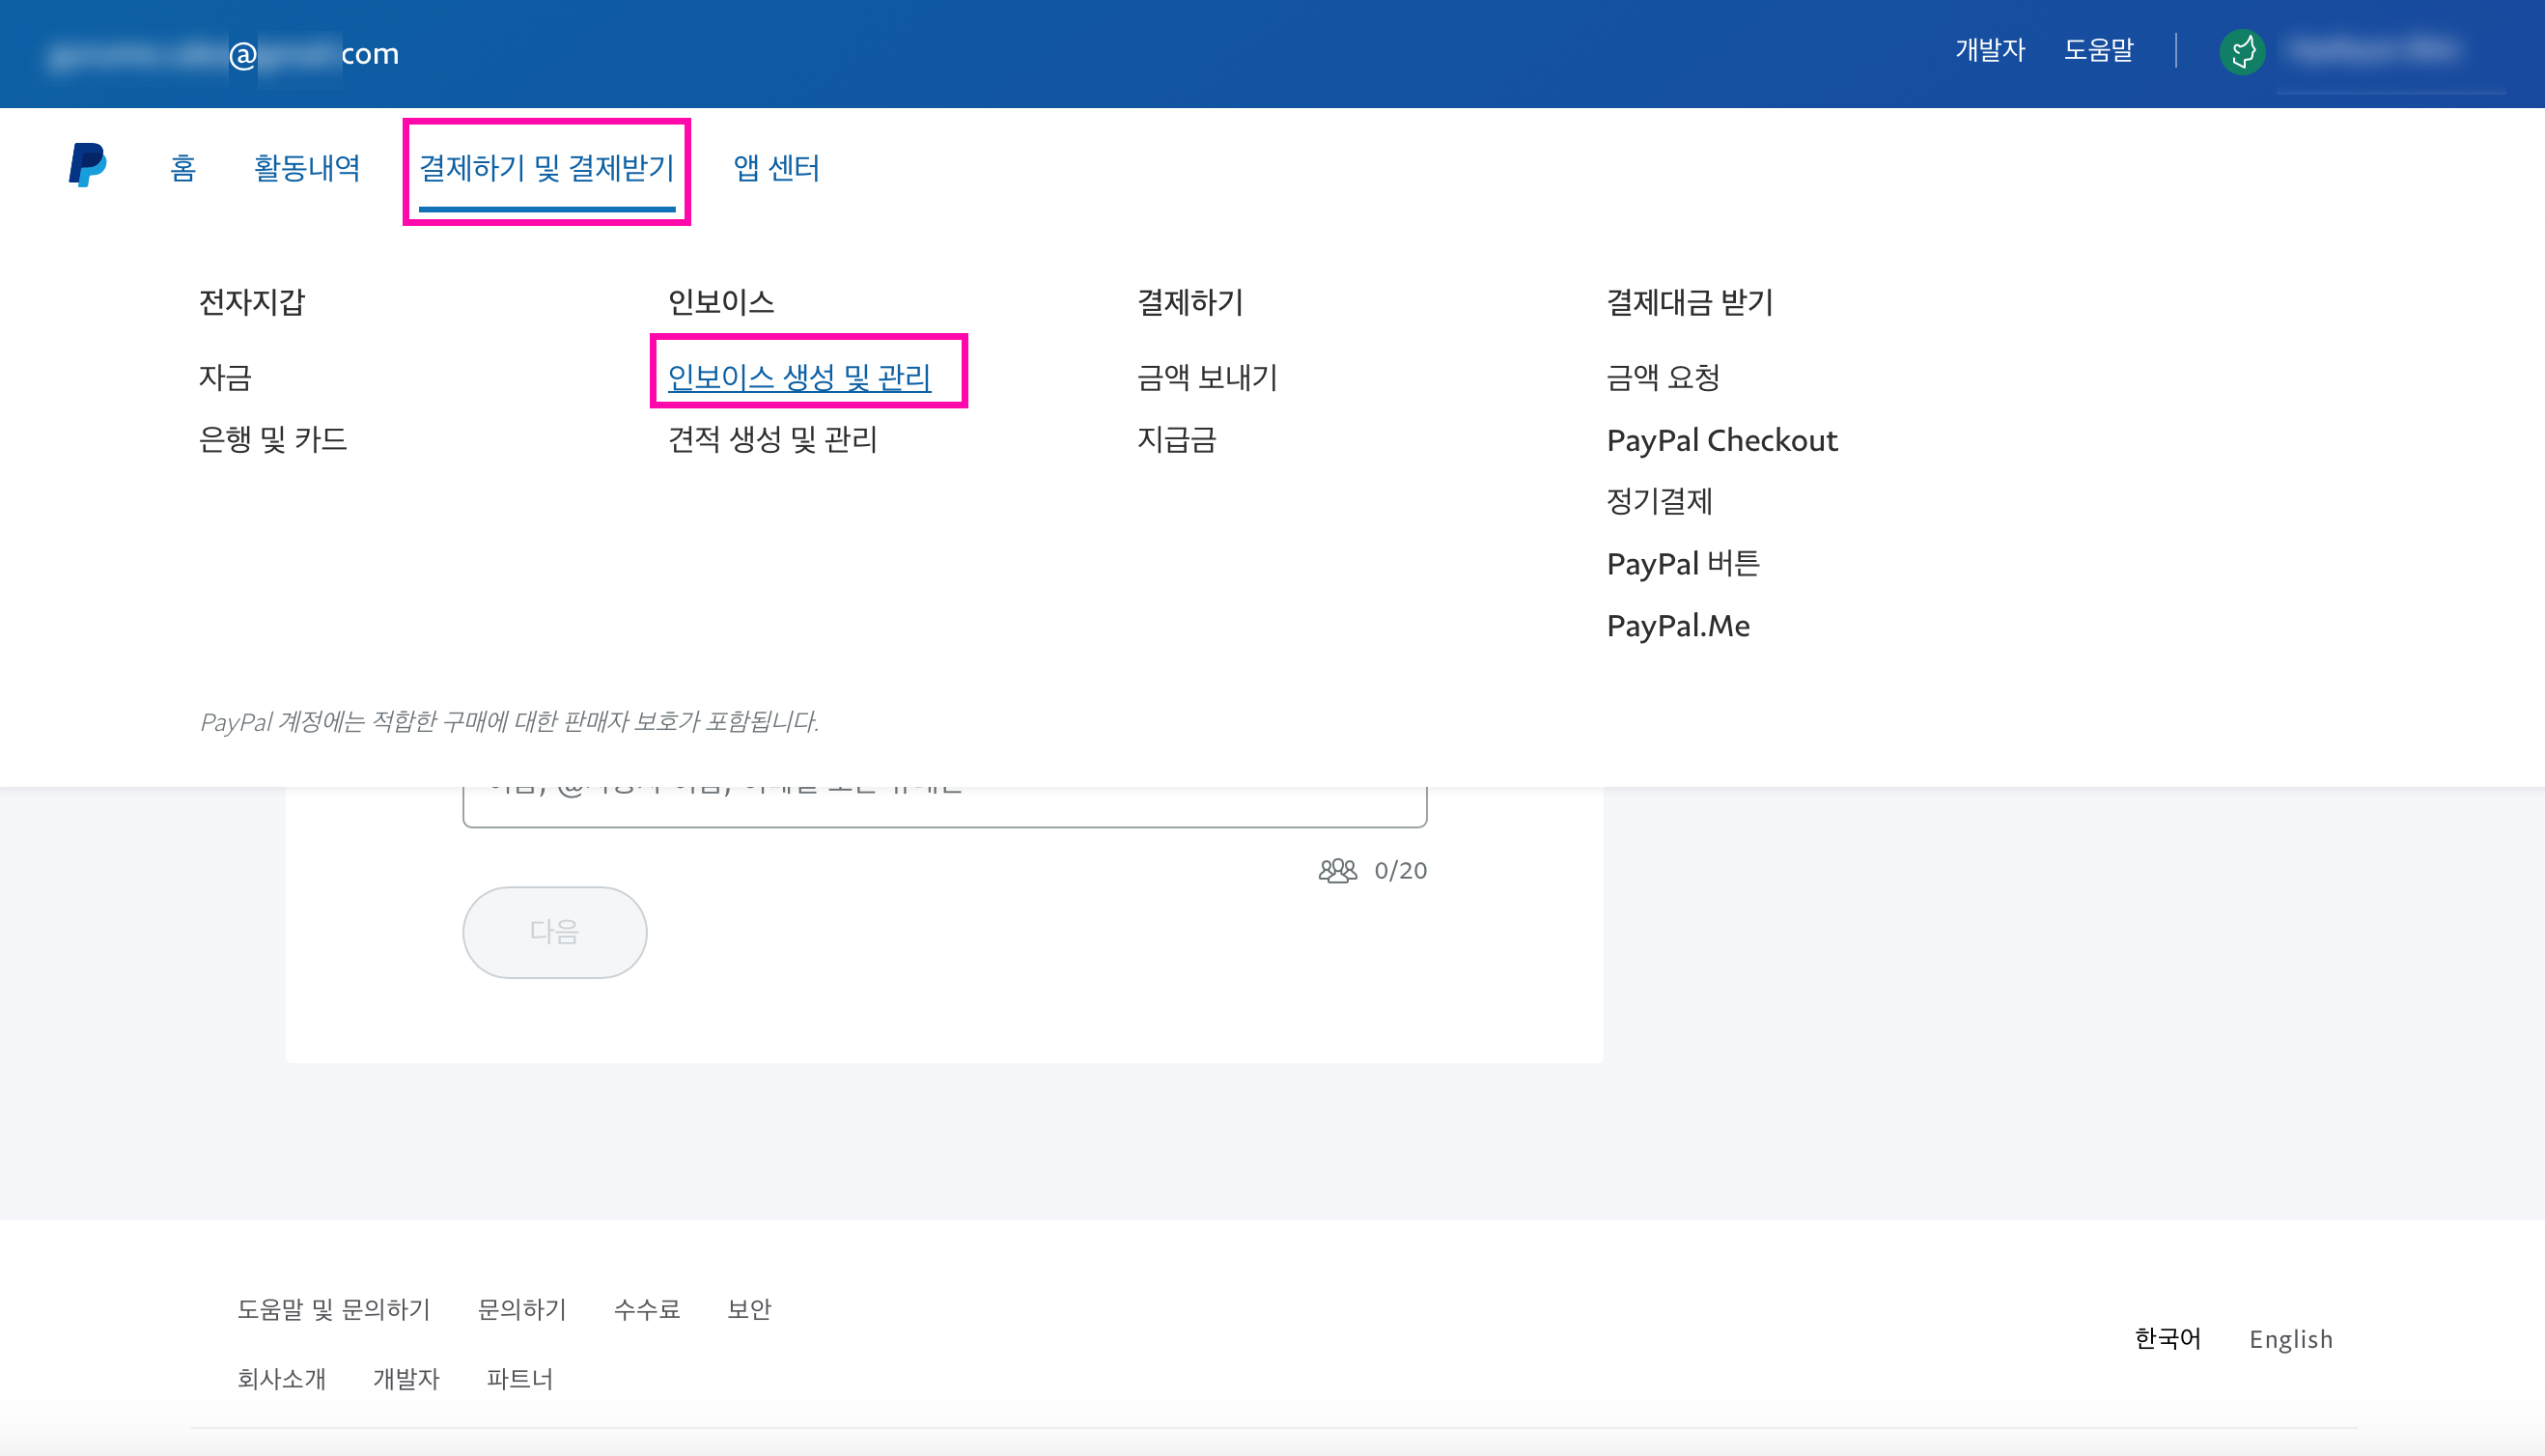Select 결제하기 및 결제받기 tab
The height and width of the screenshot is (1456, 2545).
[547, 167]
